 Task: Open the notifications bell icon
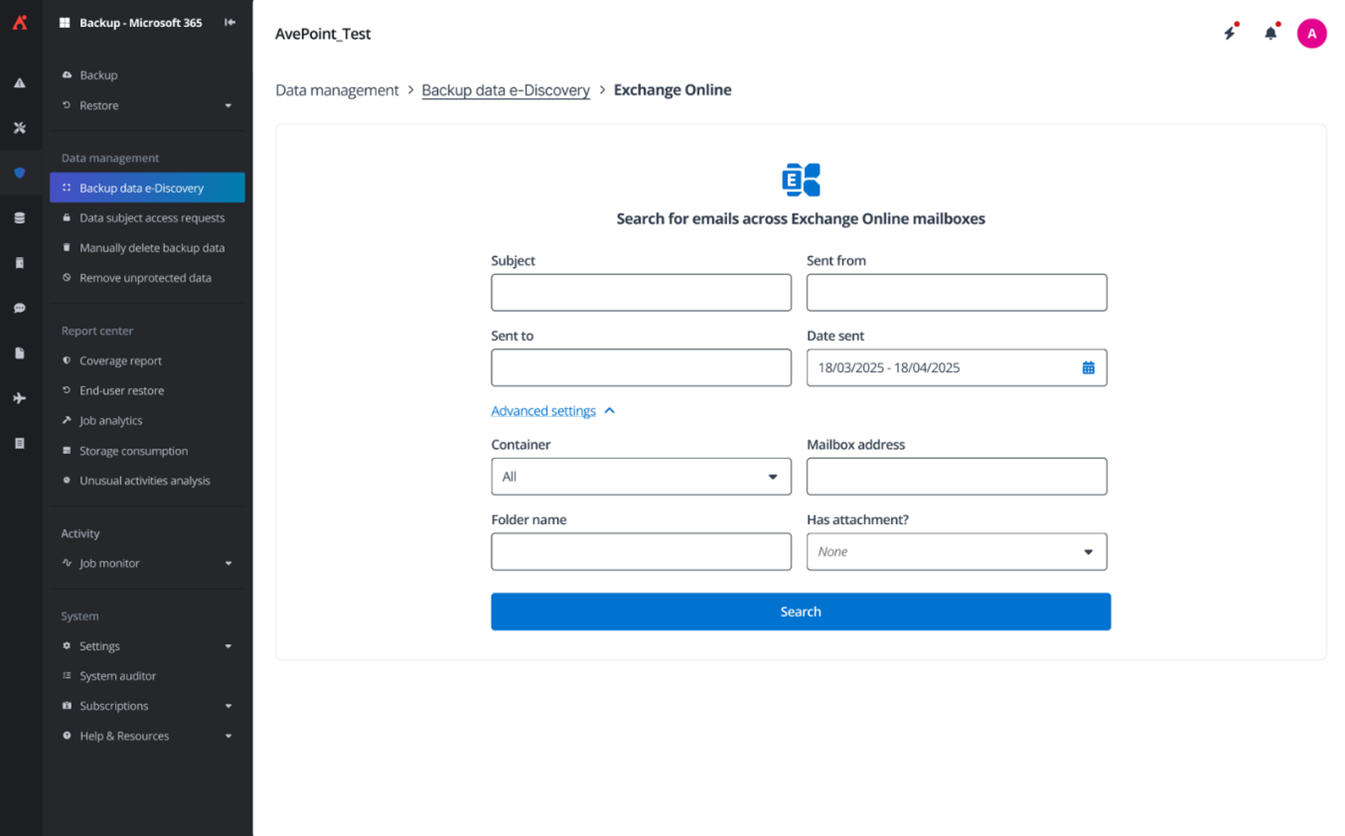(1270, 33)
